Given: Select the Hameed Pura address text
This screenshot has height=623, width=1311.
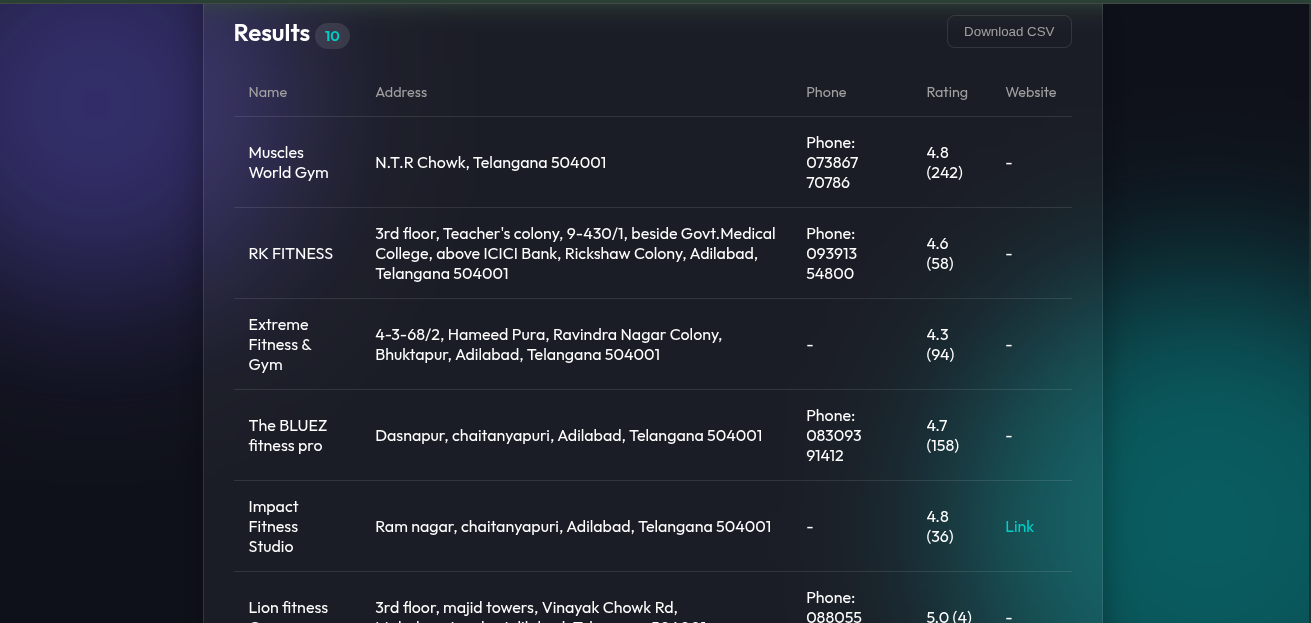Looking at the screenshot, I should click(548, 345).
